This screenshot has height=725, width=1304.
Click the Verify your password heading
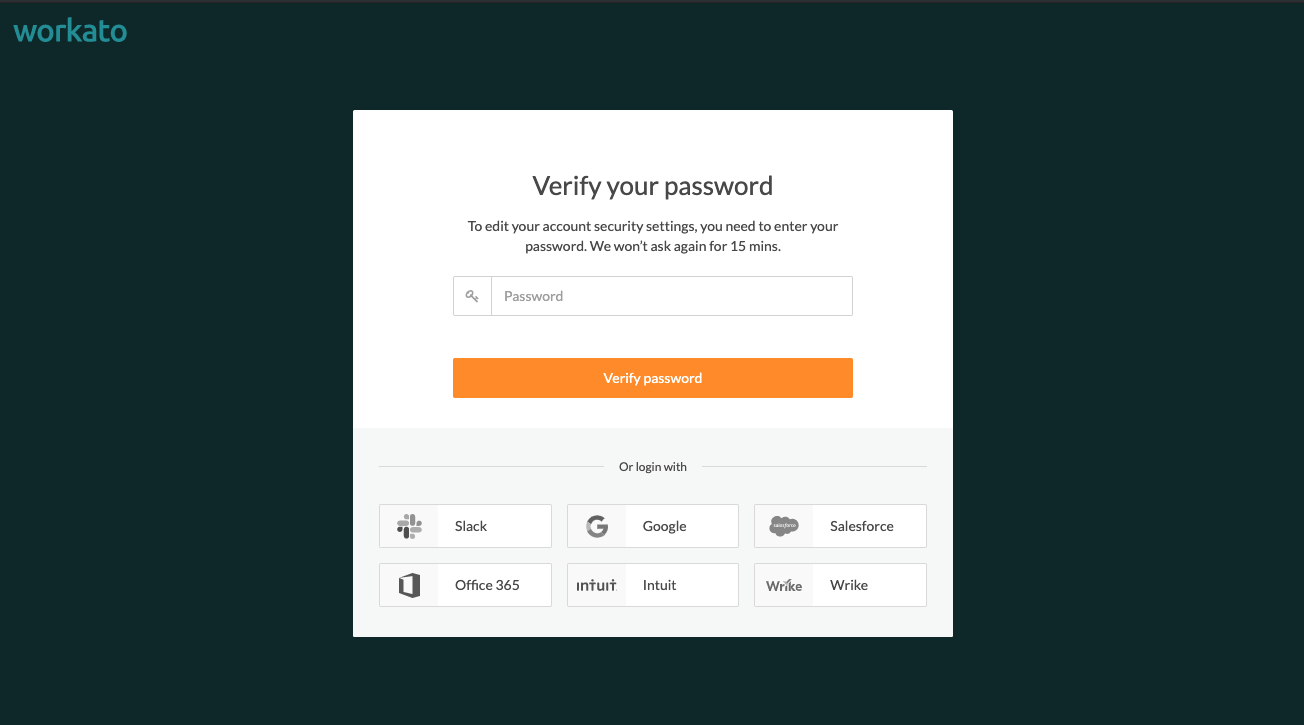pyautogui.click(x=652, y=186)
